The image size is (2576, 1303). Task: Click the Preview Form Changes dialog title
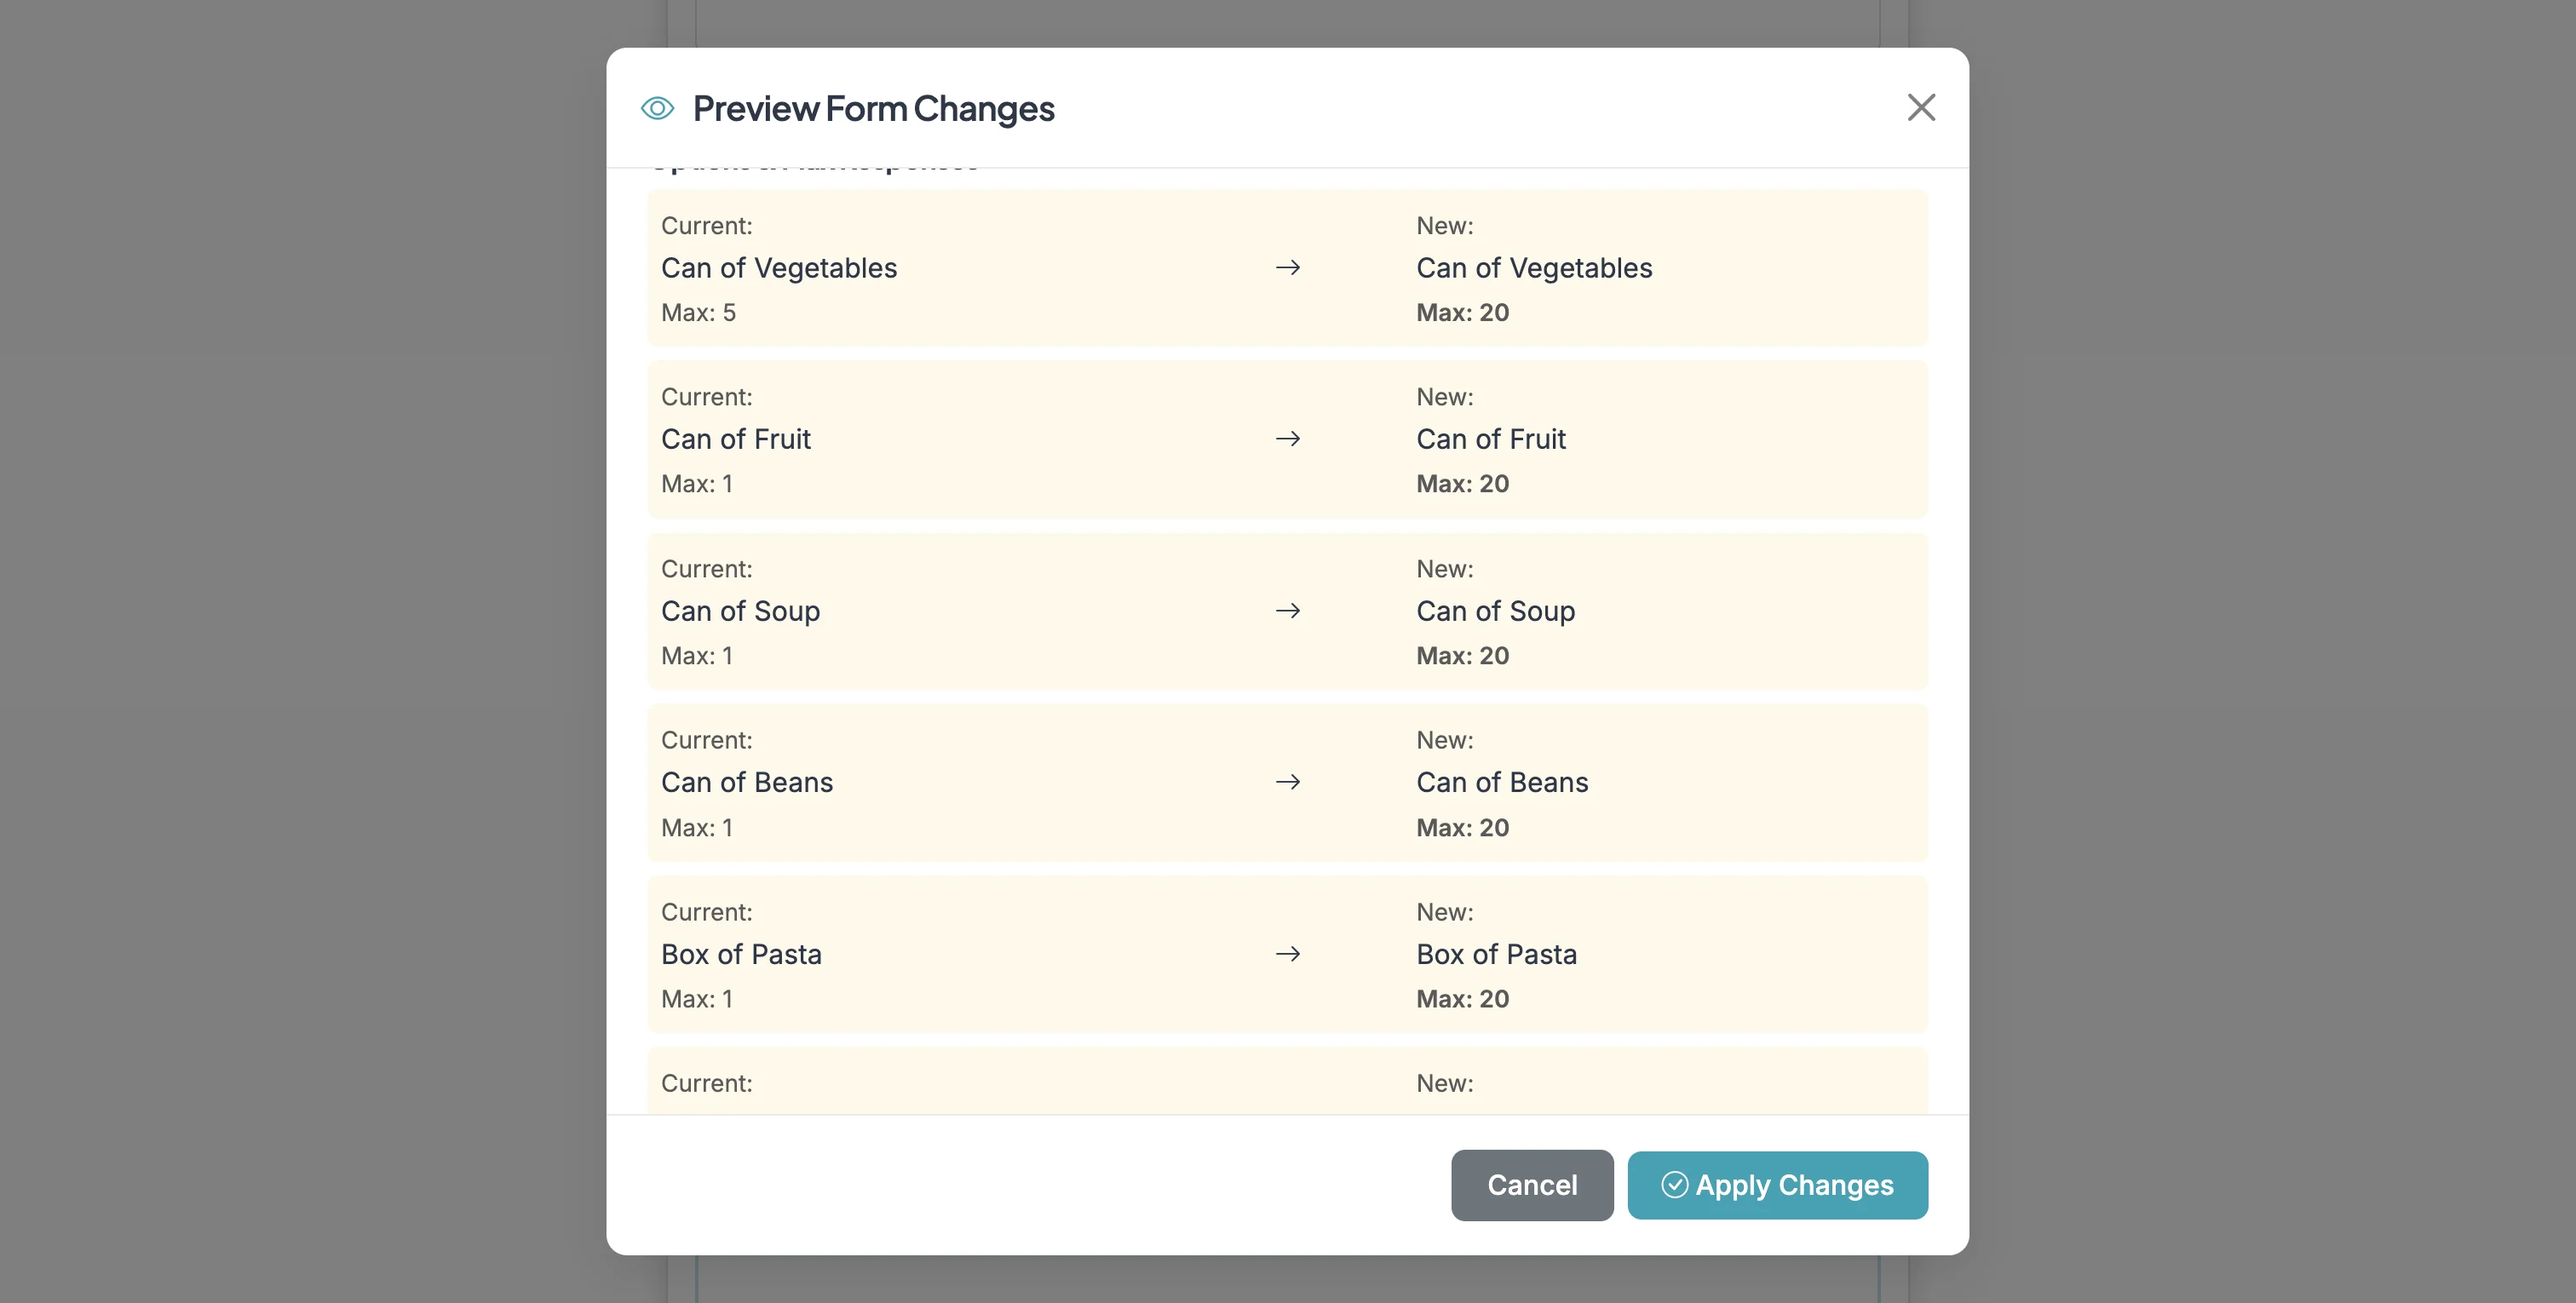pyautogui.click(x=873, y=108)
